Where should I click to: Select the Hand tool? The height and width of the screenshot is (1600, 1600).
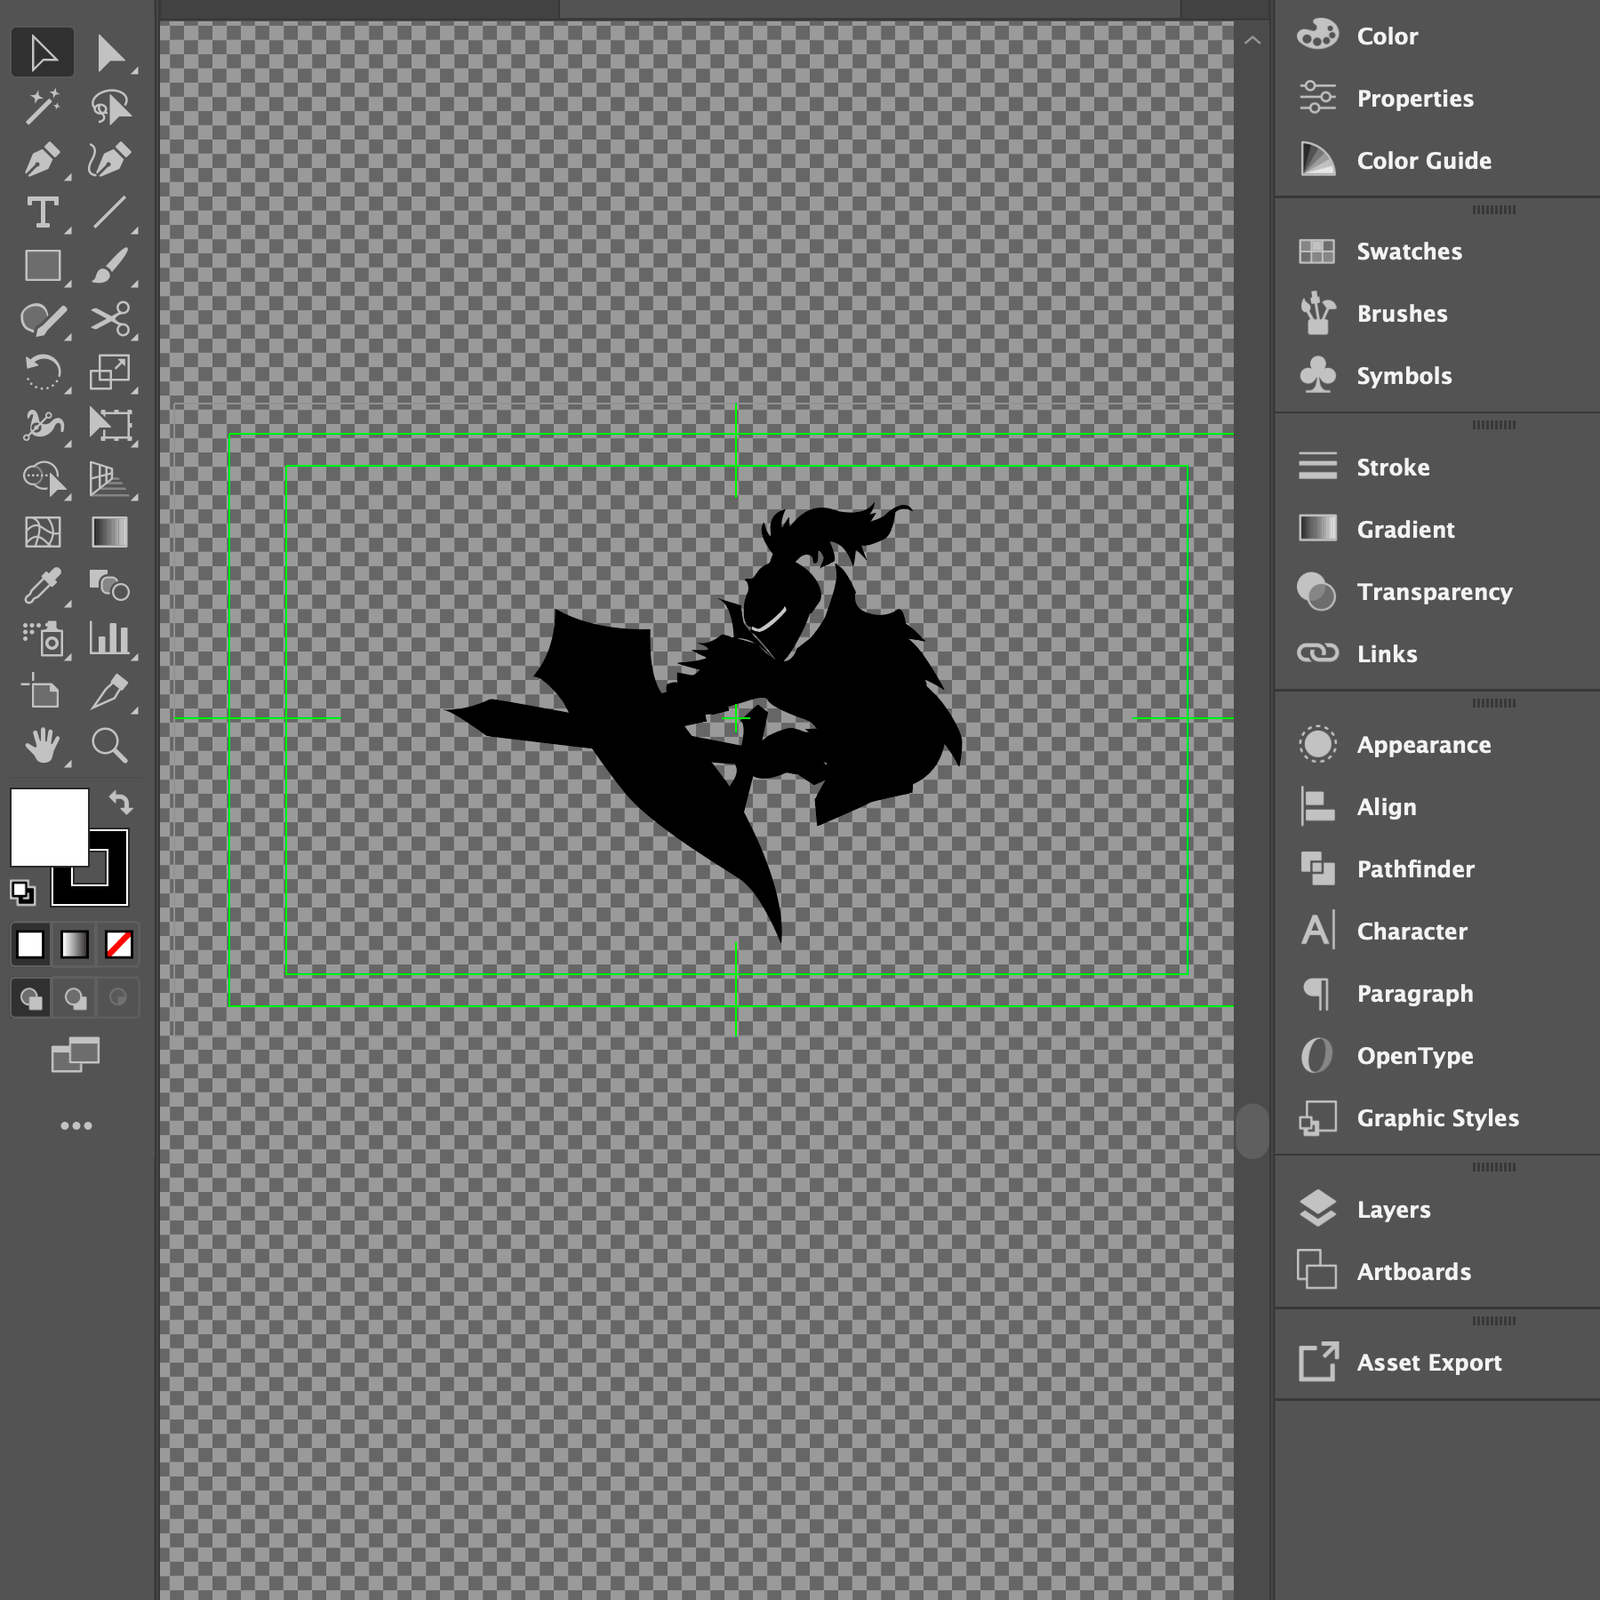(42, 747)
